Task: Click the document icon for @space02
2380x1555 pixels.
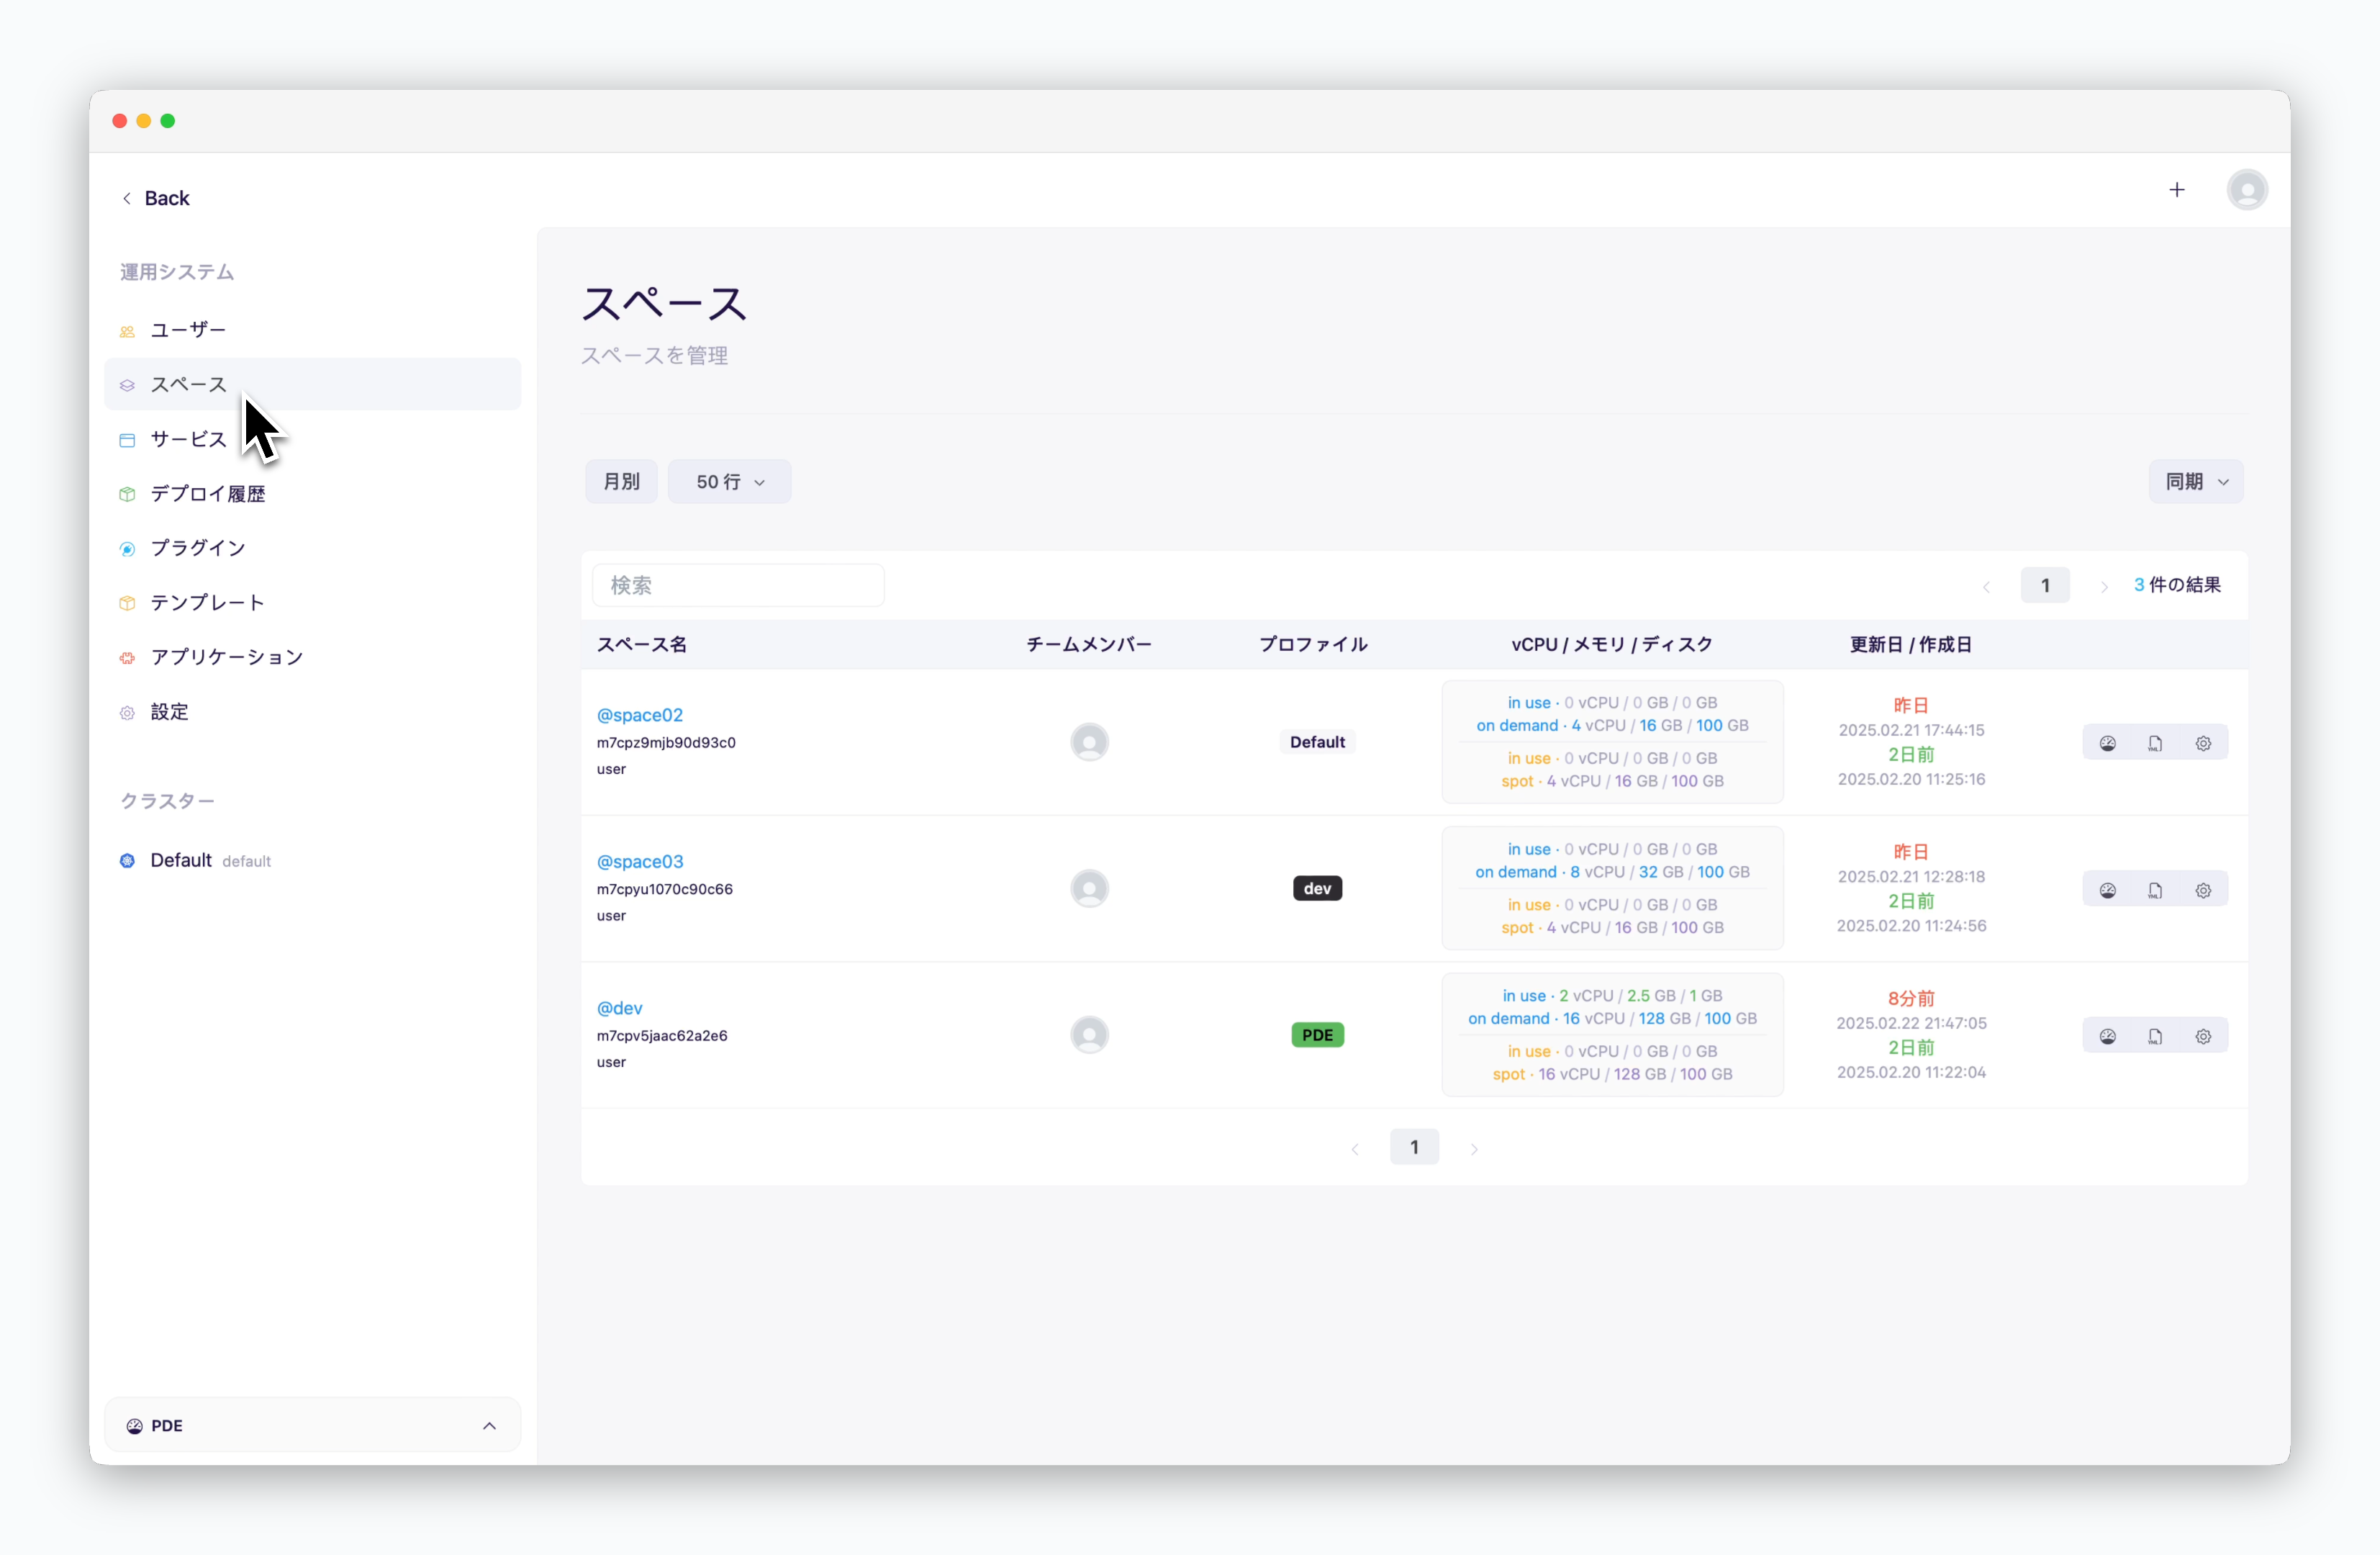Action: [x=2155, y=743]
